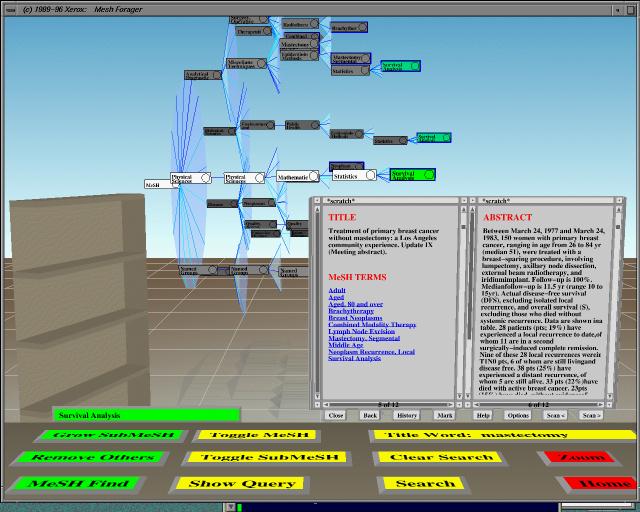Click the Grow SubMeSH button
Image resolution: width=640 pixels, height=512 pixels.
tap(113, 435)
